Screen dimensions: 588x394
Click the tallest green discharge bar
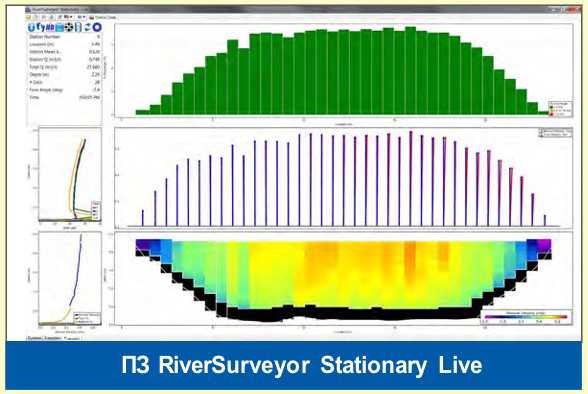410,70
